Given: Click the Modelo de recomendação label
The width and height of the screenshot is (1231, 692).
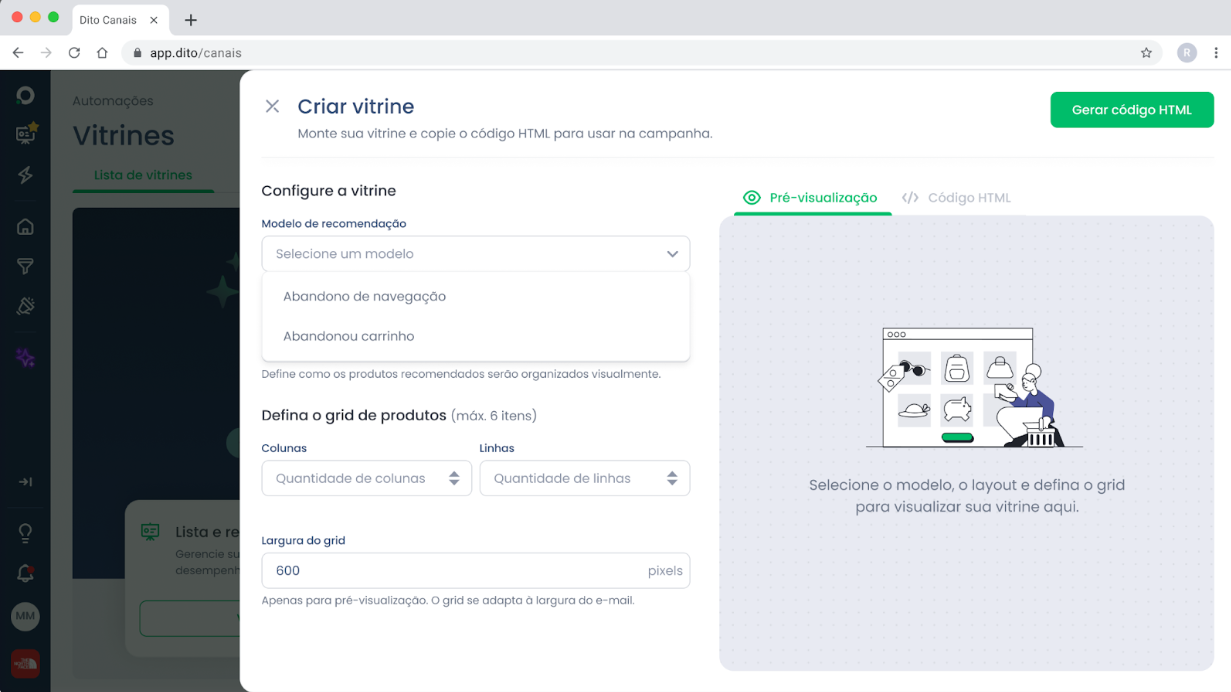Looking at the screenshot, I should click(334, 224).
